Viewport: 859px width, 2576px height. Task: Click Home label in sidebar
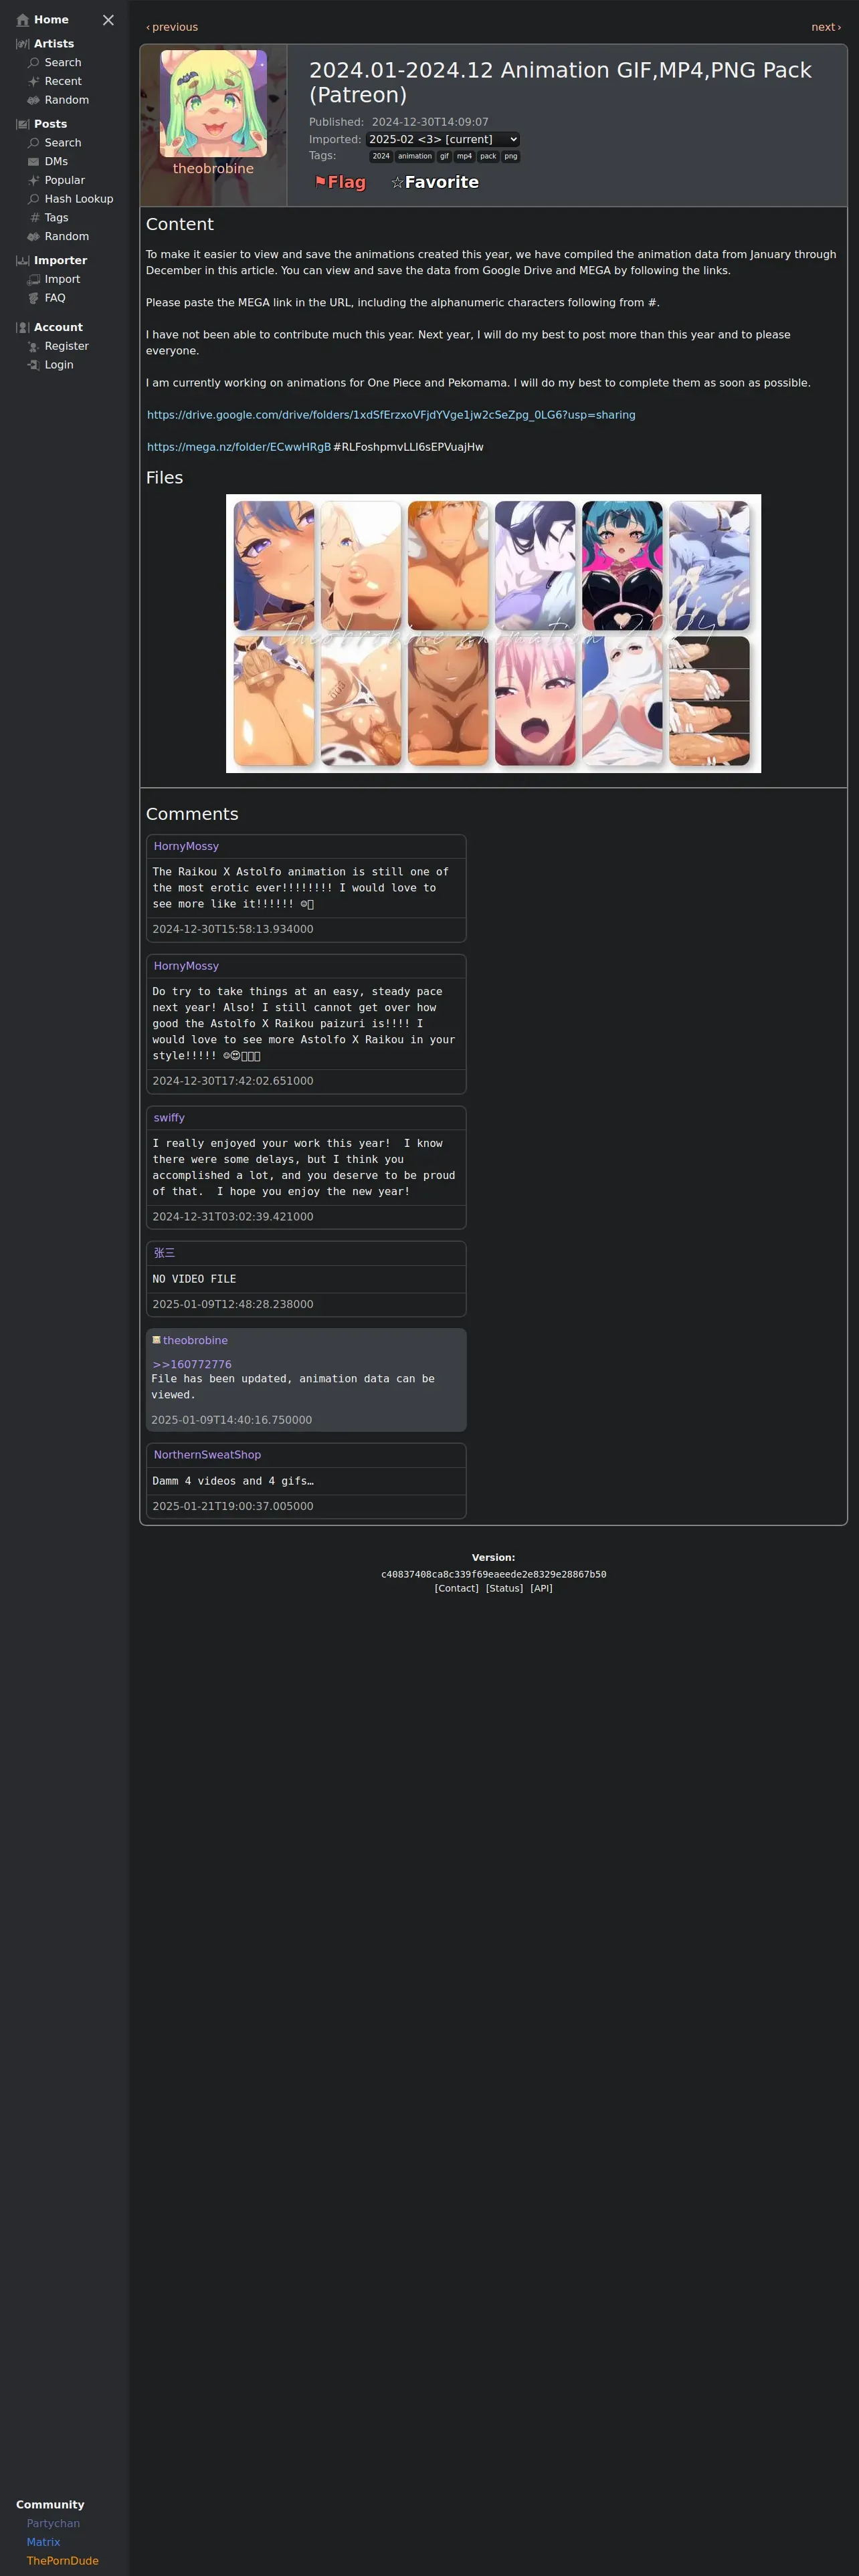coord(51,20)
